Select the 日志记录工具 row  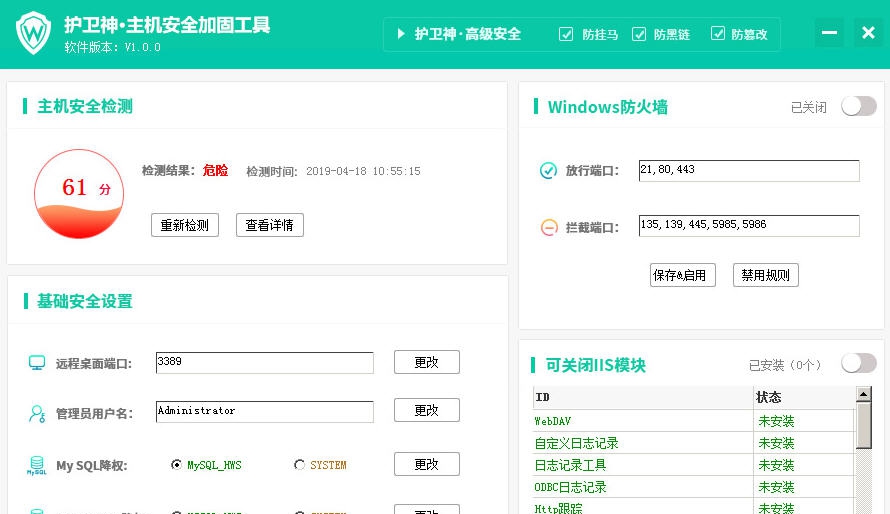[694, 465]
